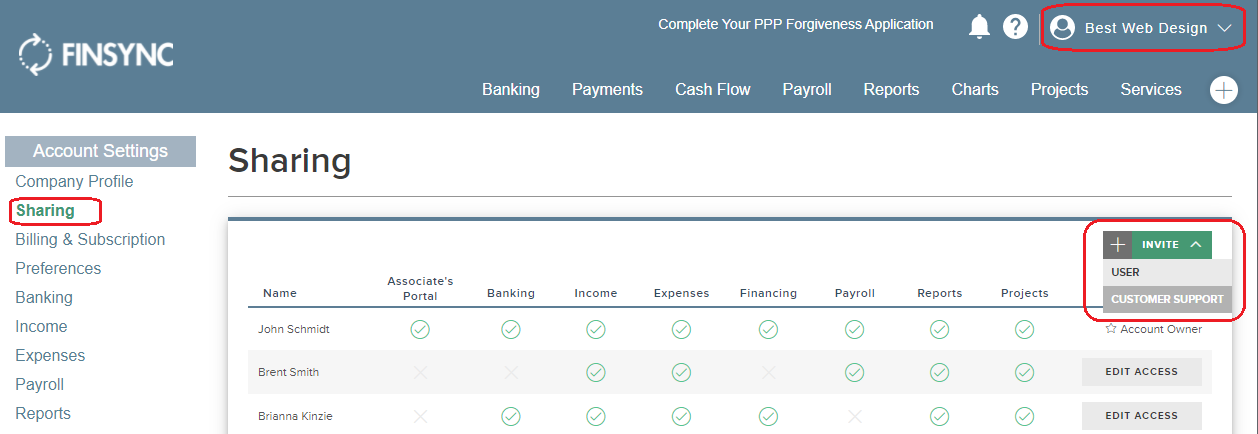Toggle Brent Smith's Income check
Screen dimensions: 1258x434
[596, 372]
